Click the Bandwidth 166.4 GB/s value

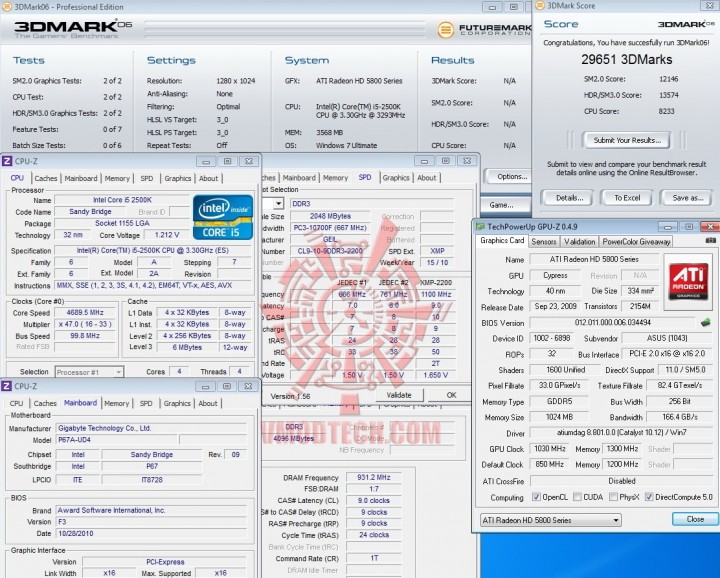(x=680, y=417)
